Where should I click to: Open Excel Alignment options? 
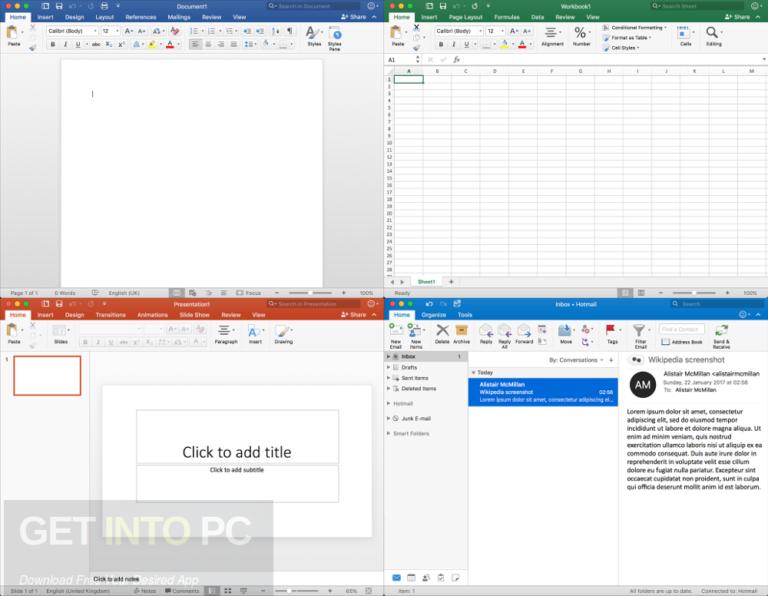click(552, 36)
